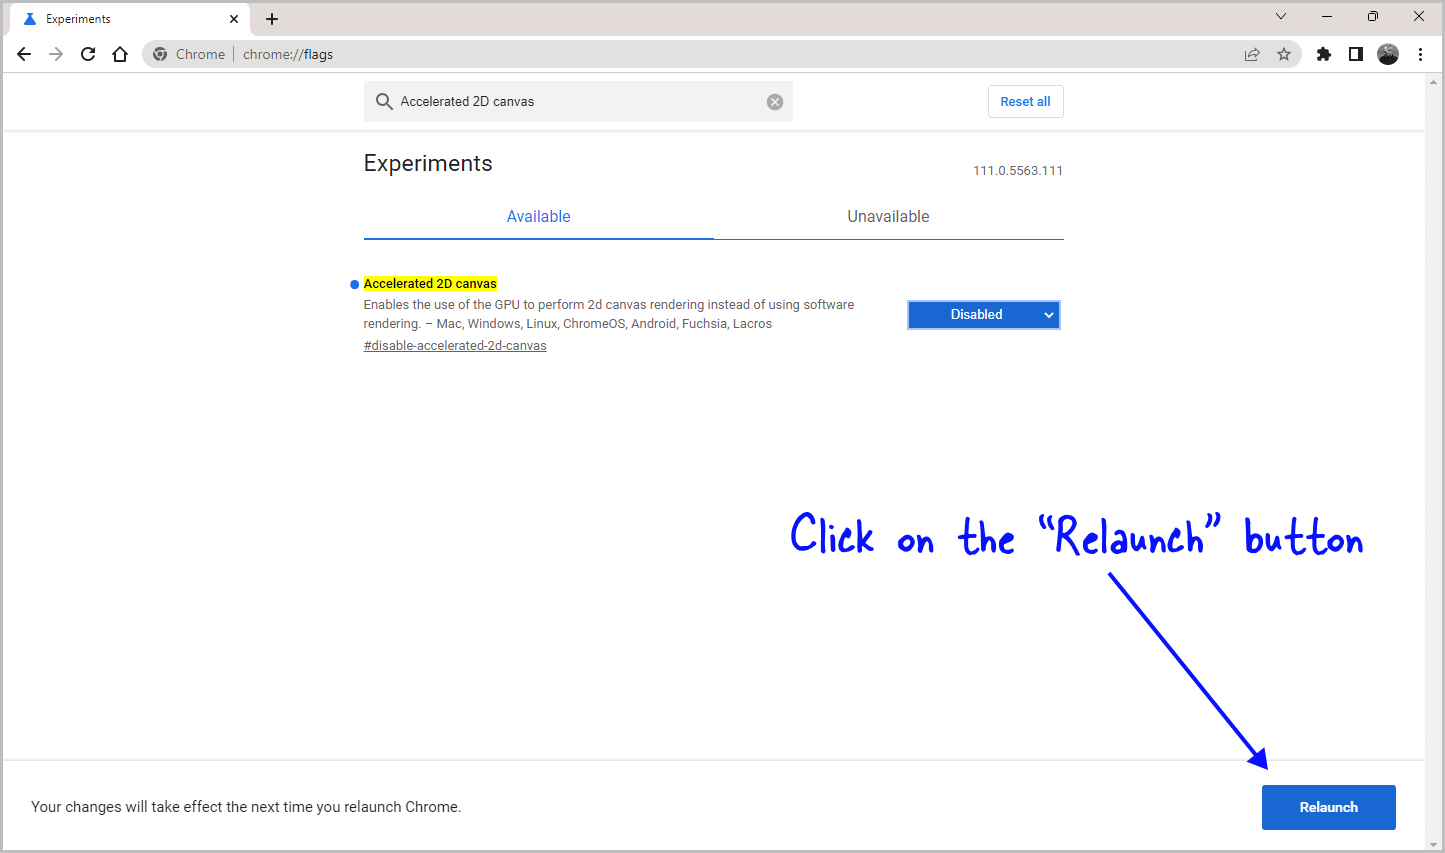Reload the Experiments page
Image resolution: width=1445 pixels, height=853 pixels.
88,54
